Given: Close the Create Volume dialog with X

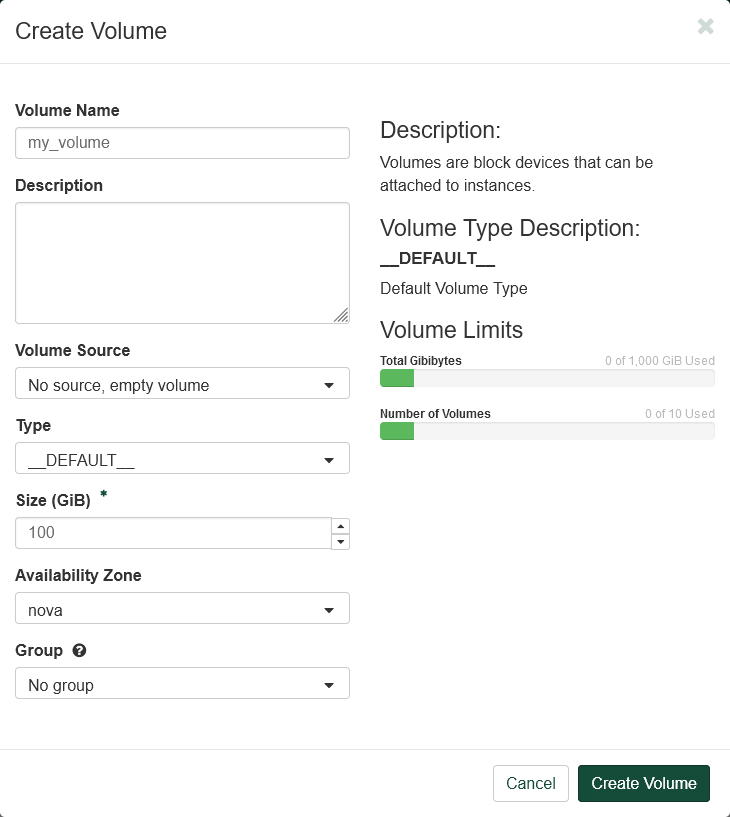Looking at the screenshot, I should [705, 27].
